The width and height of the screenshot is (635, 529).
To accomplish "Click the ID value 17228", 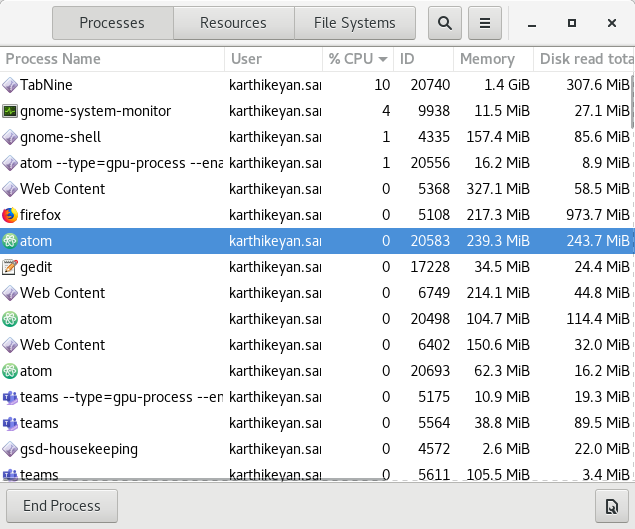I will coord(430,267).
